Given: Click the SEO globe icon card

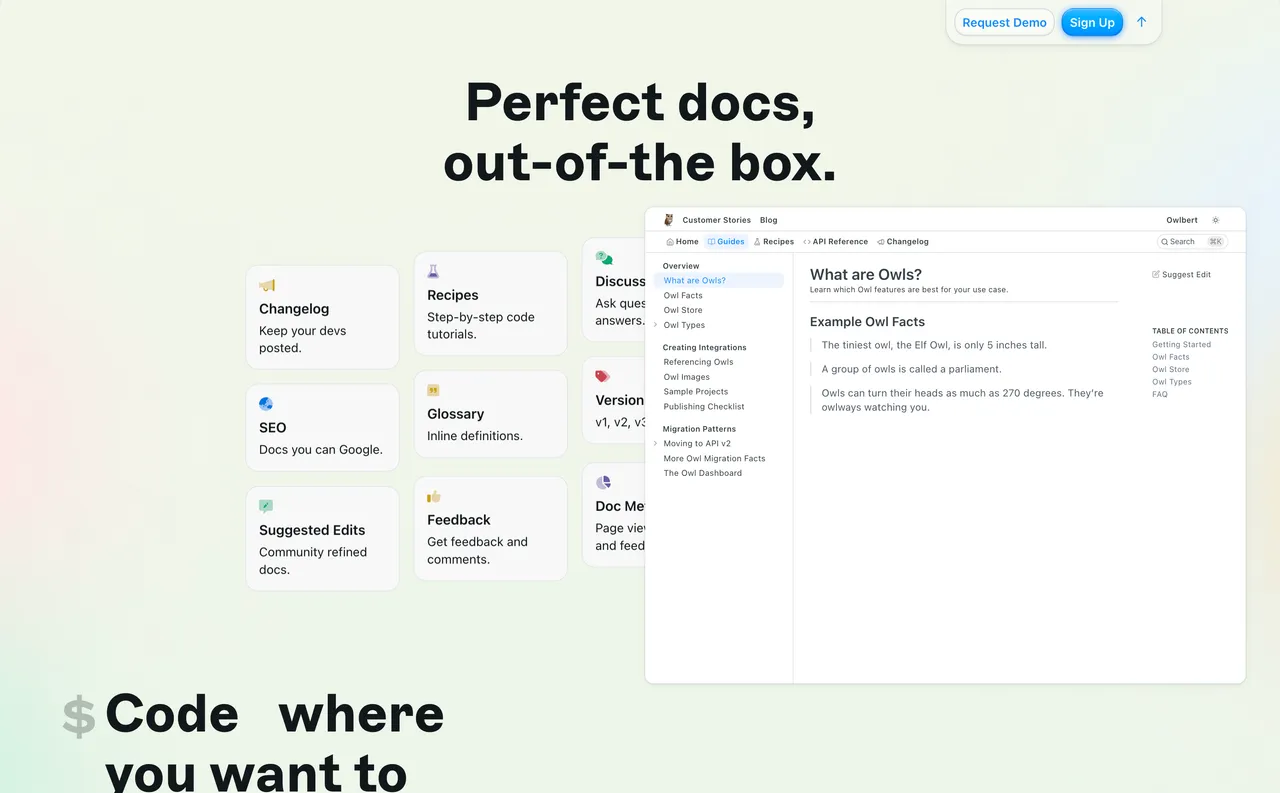Looking at the screenshot, I should point(266,403).
